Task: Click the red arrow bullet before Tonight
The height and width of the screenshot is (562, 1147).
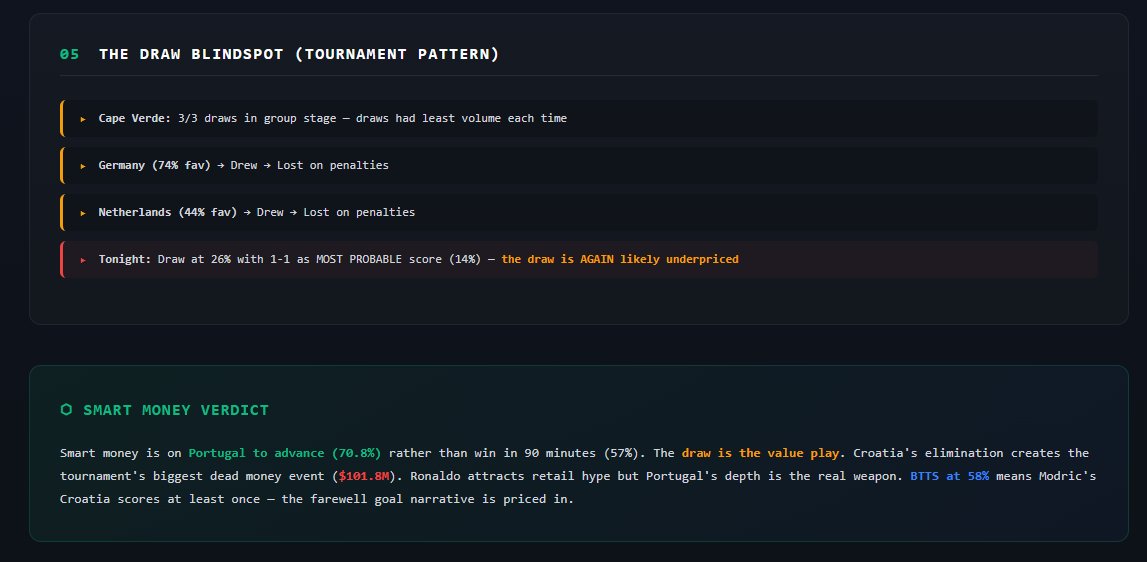Action: [83, 259]
